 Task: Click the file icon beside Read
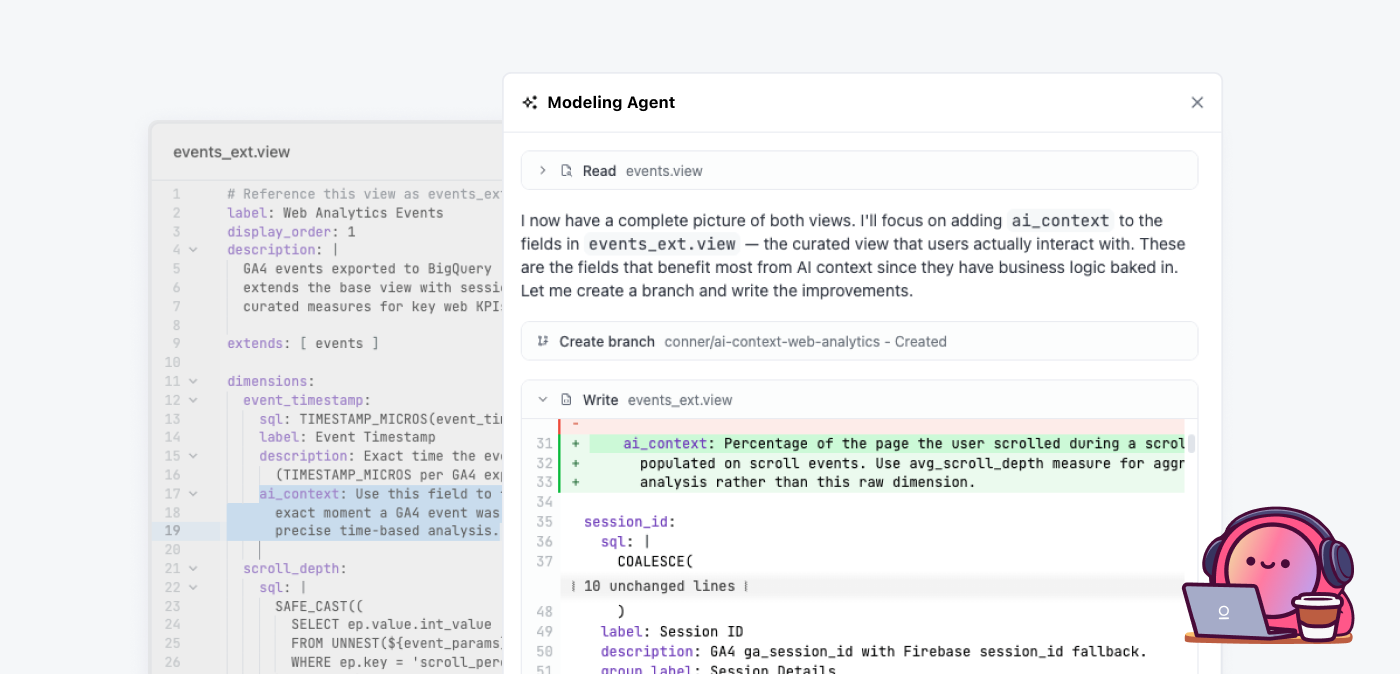click(566, 171)
